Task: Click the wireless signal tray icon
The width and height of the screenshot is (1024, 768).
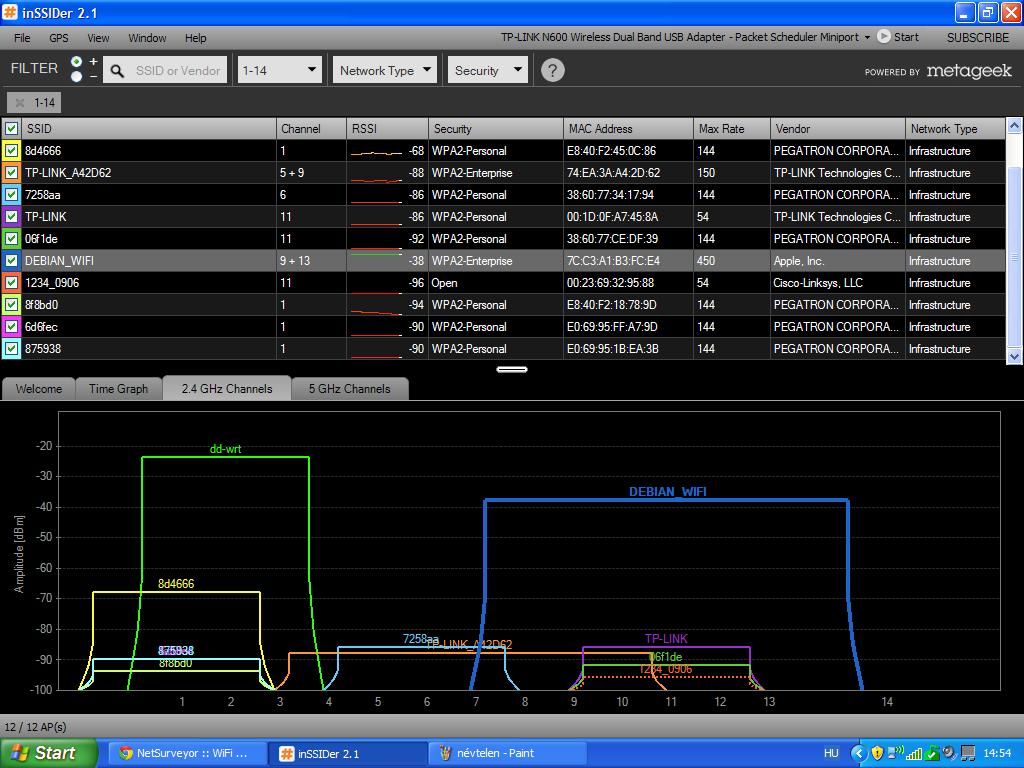Action: click(x=913, y=754)
